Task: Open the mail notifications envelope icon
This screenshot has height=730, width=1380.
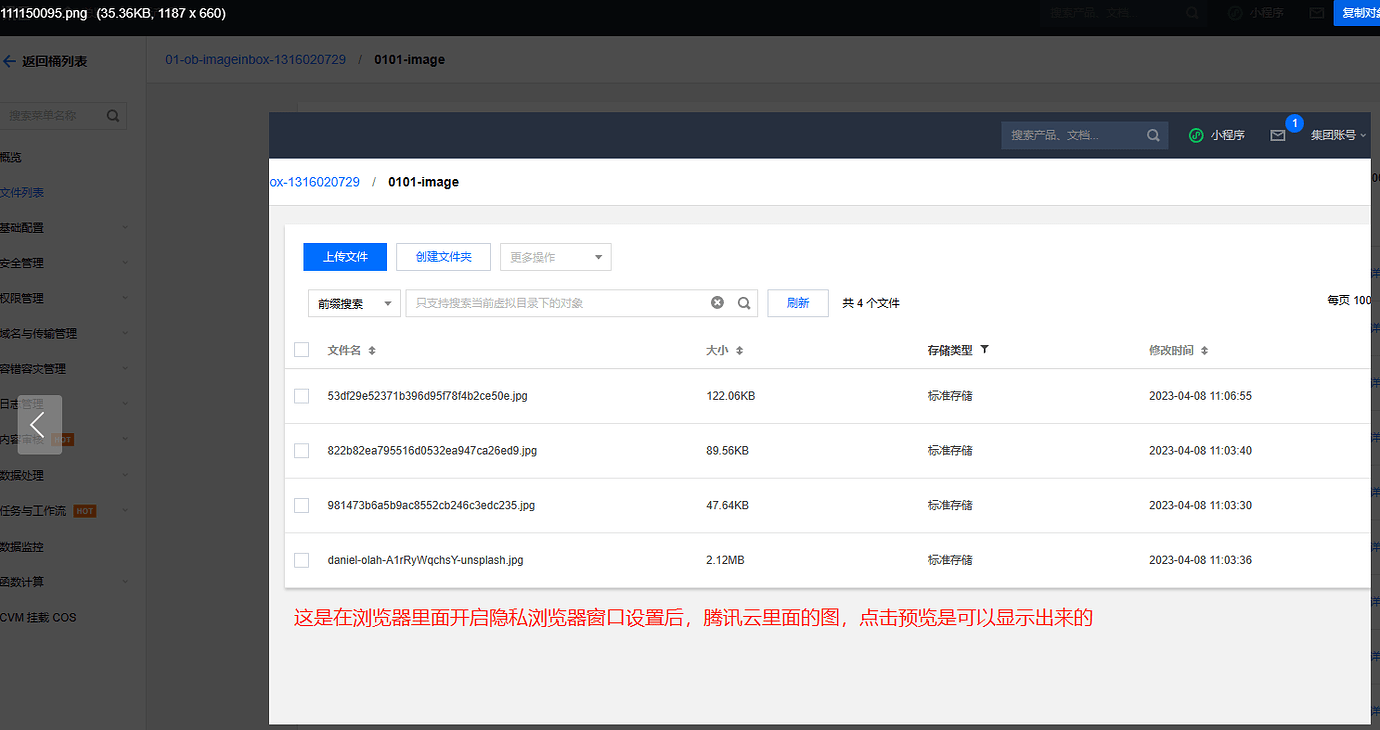Action: pyautogui.click(x=1277, y=135)
